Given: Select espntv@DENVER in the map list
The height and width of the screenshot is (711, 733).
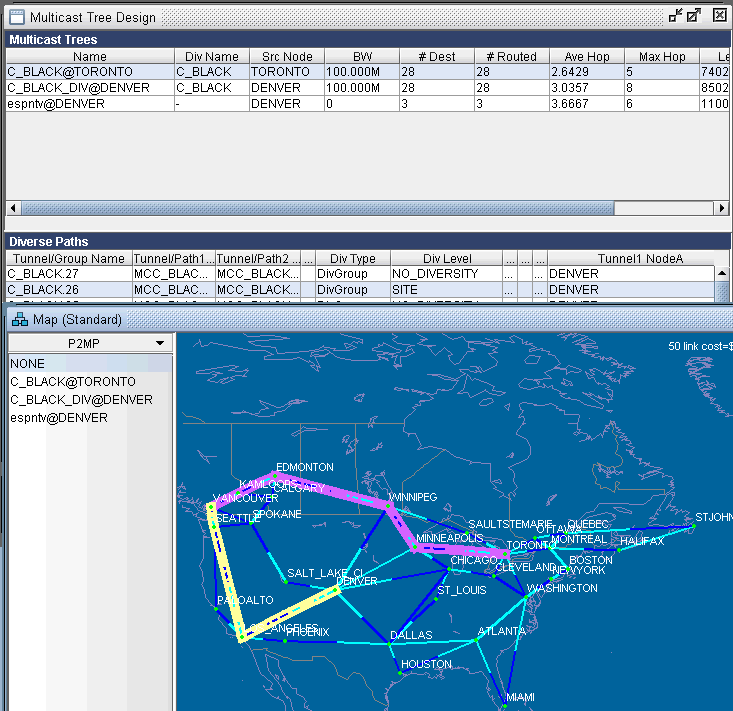Looking at the screenshot, I should tap(59, 418).
